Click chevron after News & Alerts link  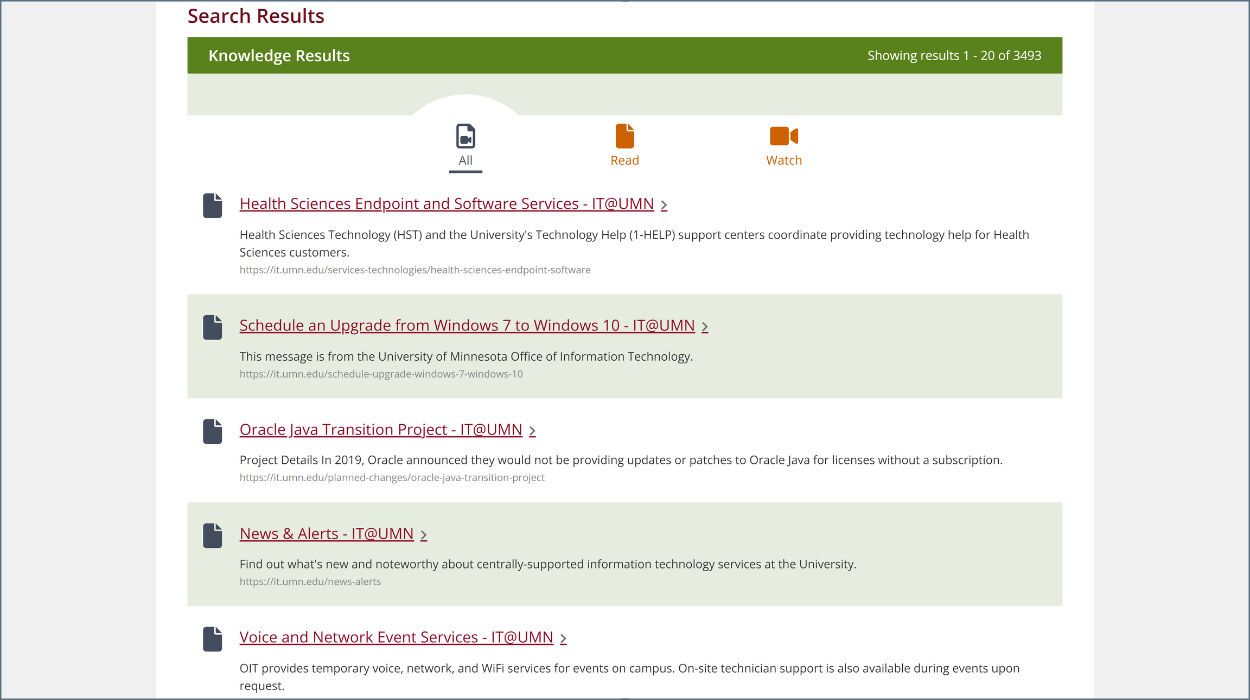(424, 535)
